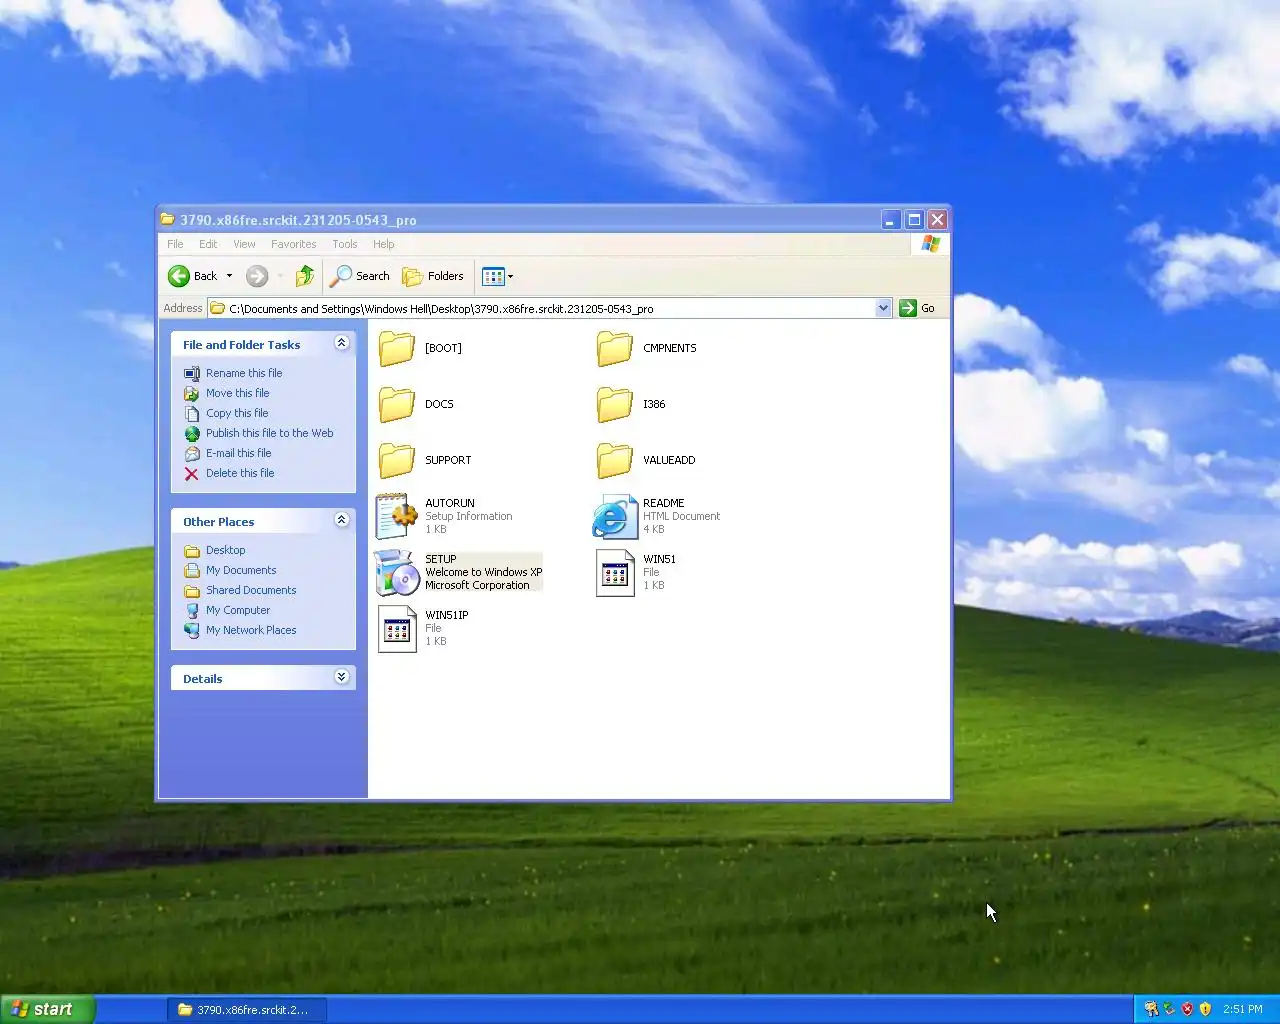
Task: Select the I386 folder icon
Action: (x=615, y=404)
